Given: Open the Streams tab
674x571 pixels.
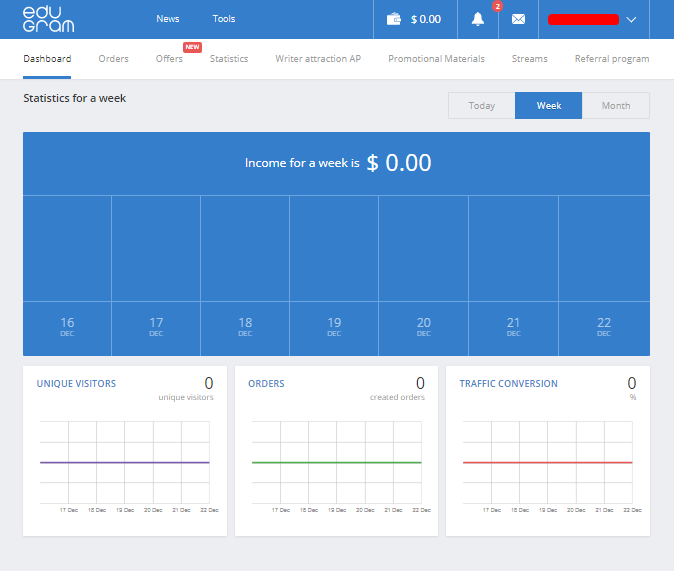Looking at the screenshot, I should 530,59.
